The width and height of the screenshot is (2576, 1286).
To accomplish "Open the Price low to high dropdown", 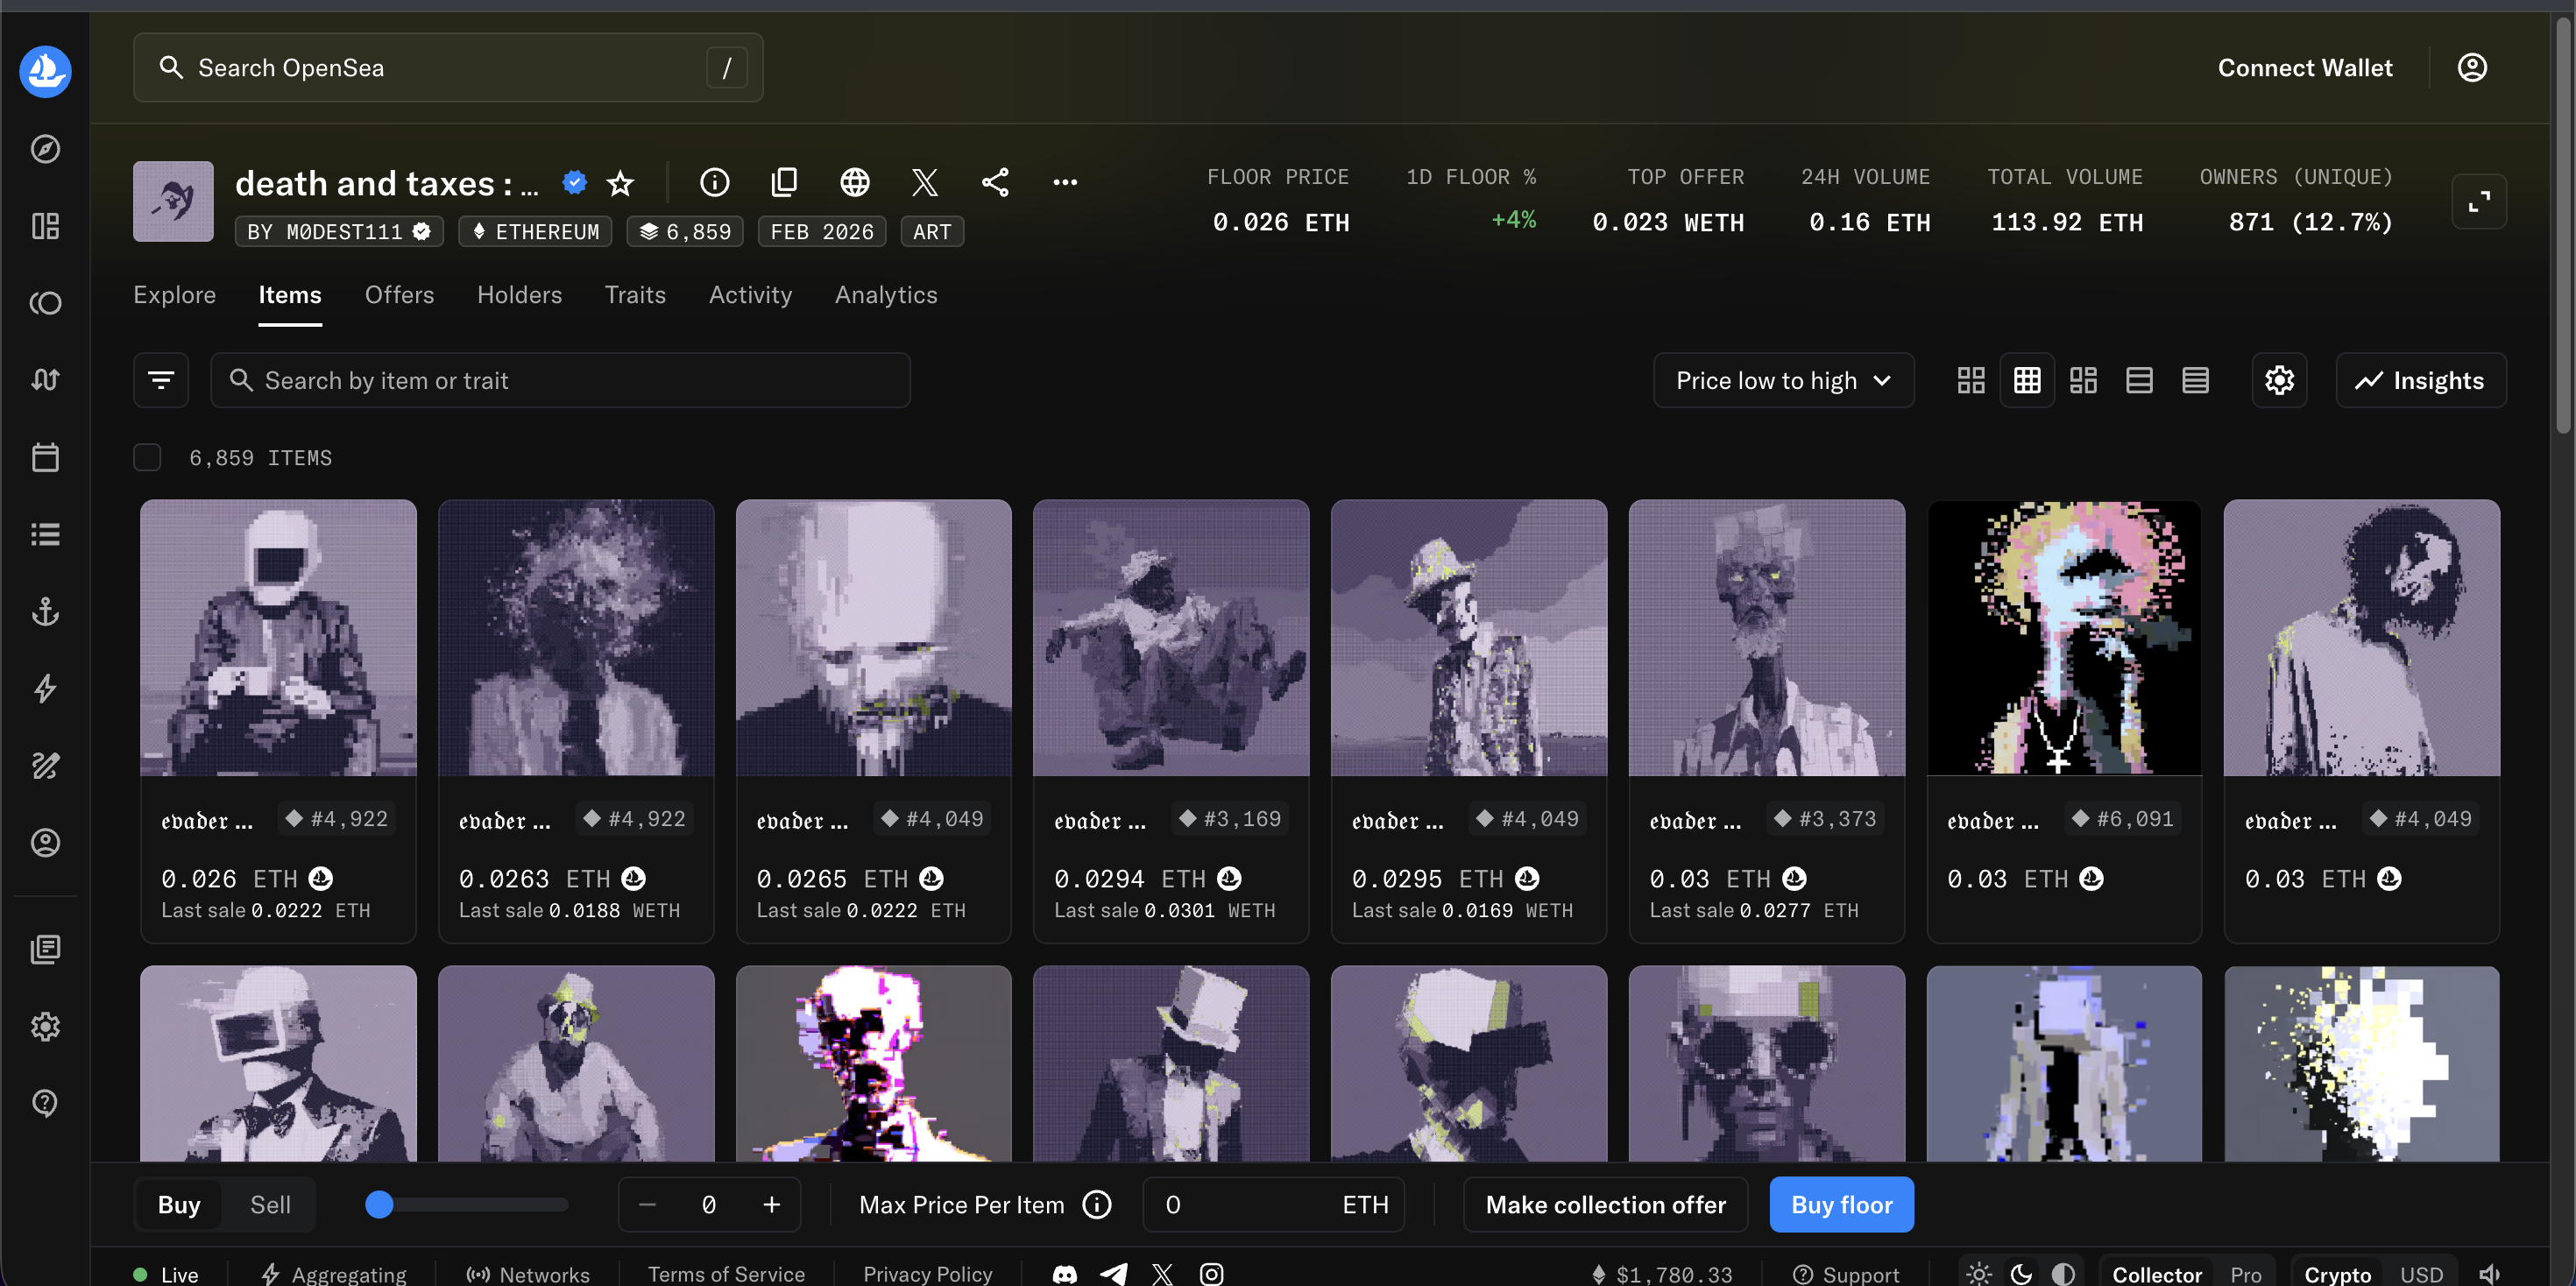I will pyautogui.click(x=1783, y=380).
